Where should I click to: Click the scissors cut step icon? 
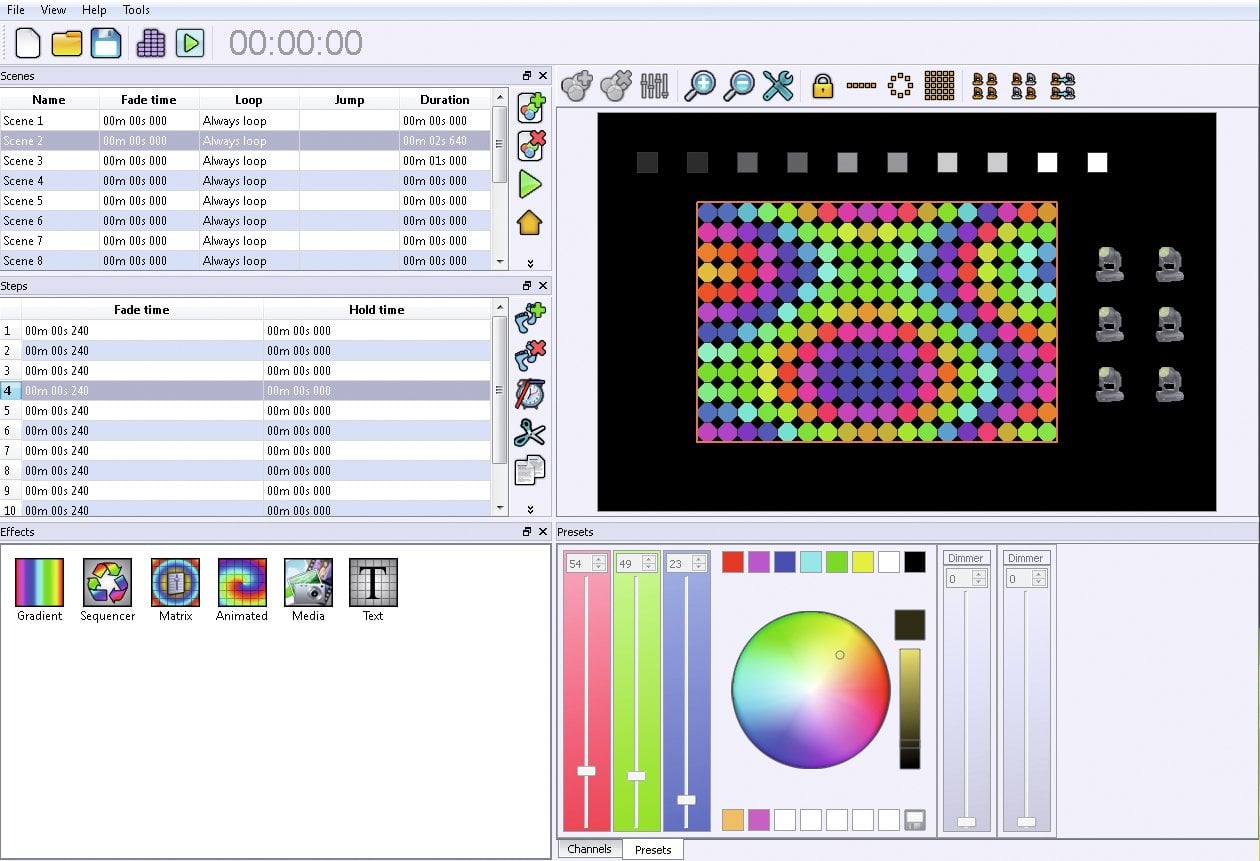click(530, 433)
